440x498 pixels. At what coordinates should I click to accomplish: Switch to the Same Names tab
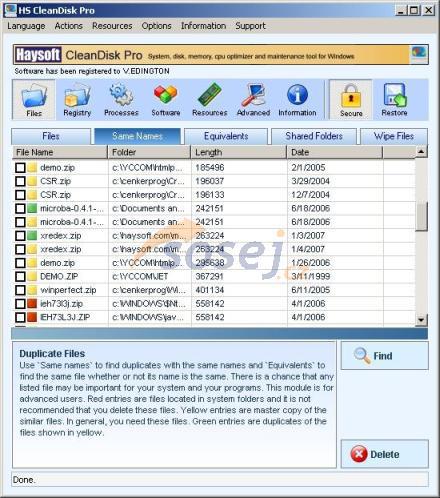(x=137, y=136)
